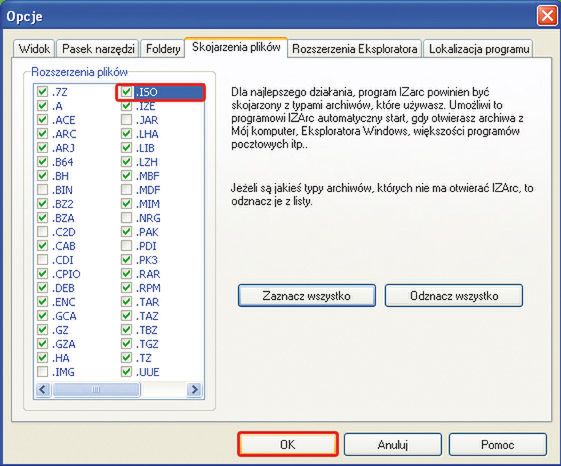Select the .ISO label in the list
561x466 pixels.
point(147,92)
